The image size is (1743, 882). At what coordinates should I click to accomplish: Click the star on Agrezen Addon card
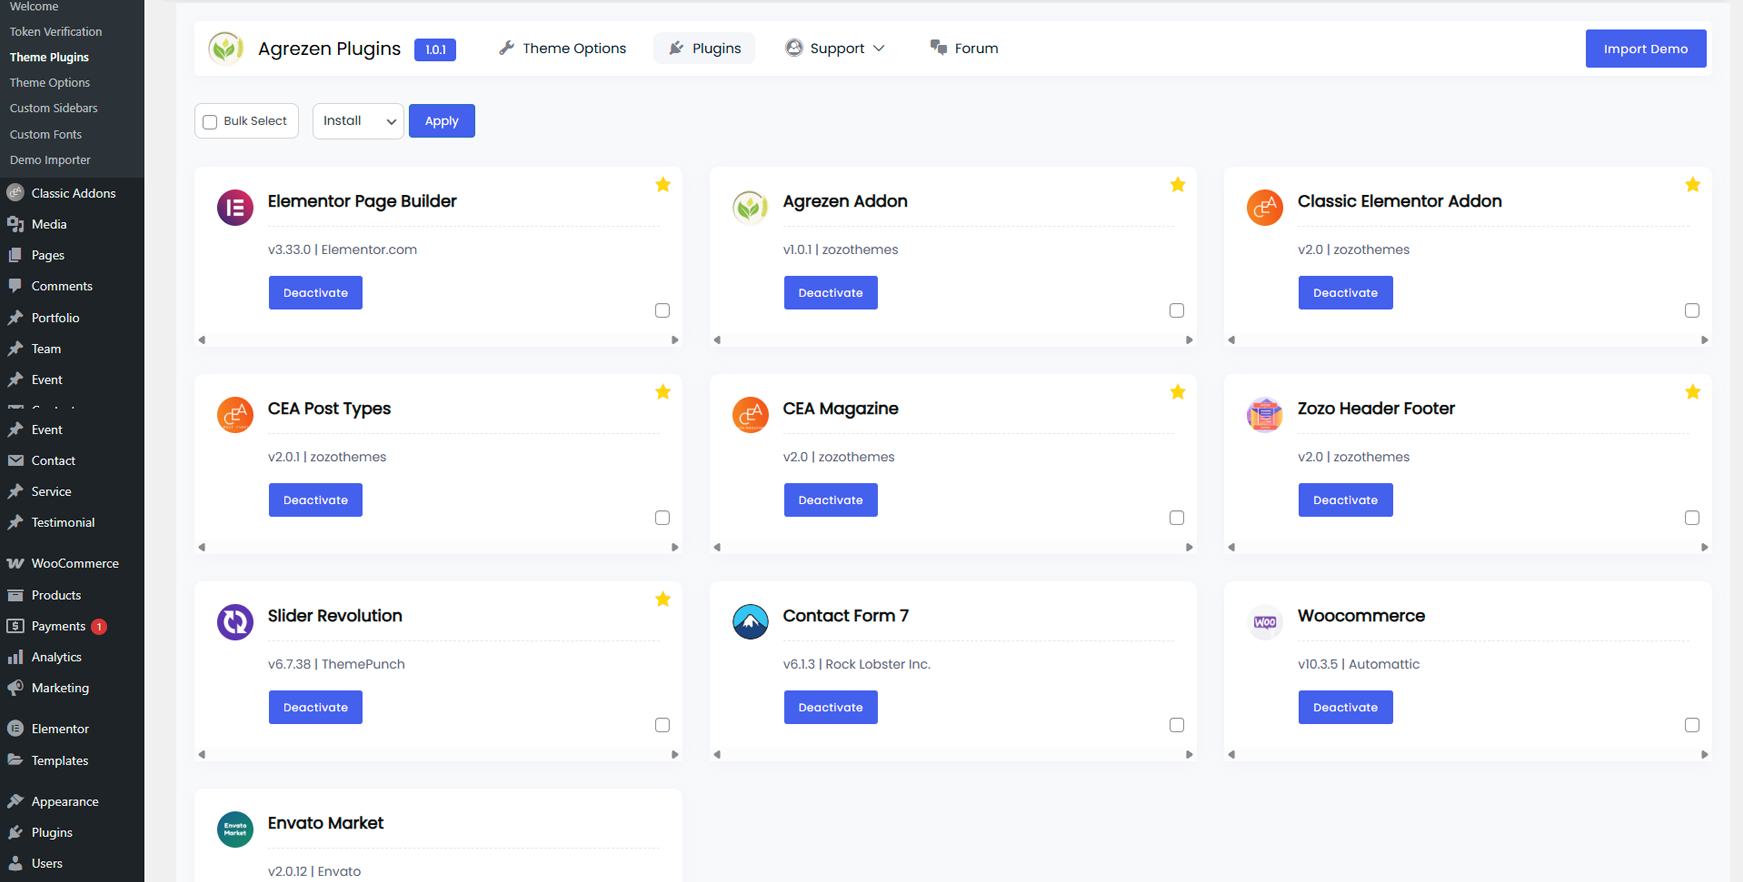(x=1177, y=185)
